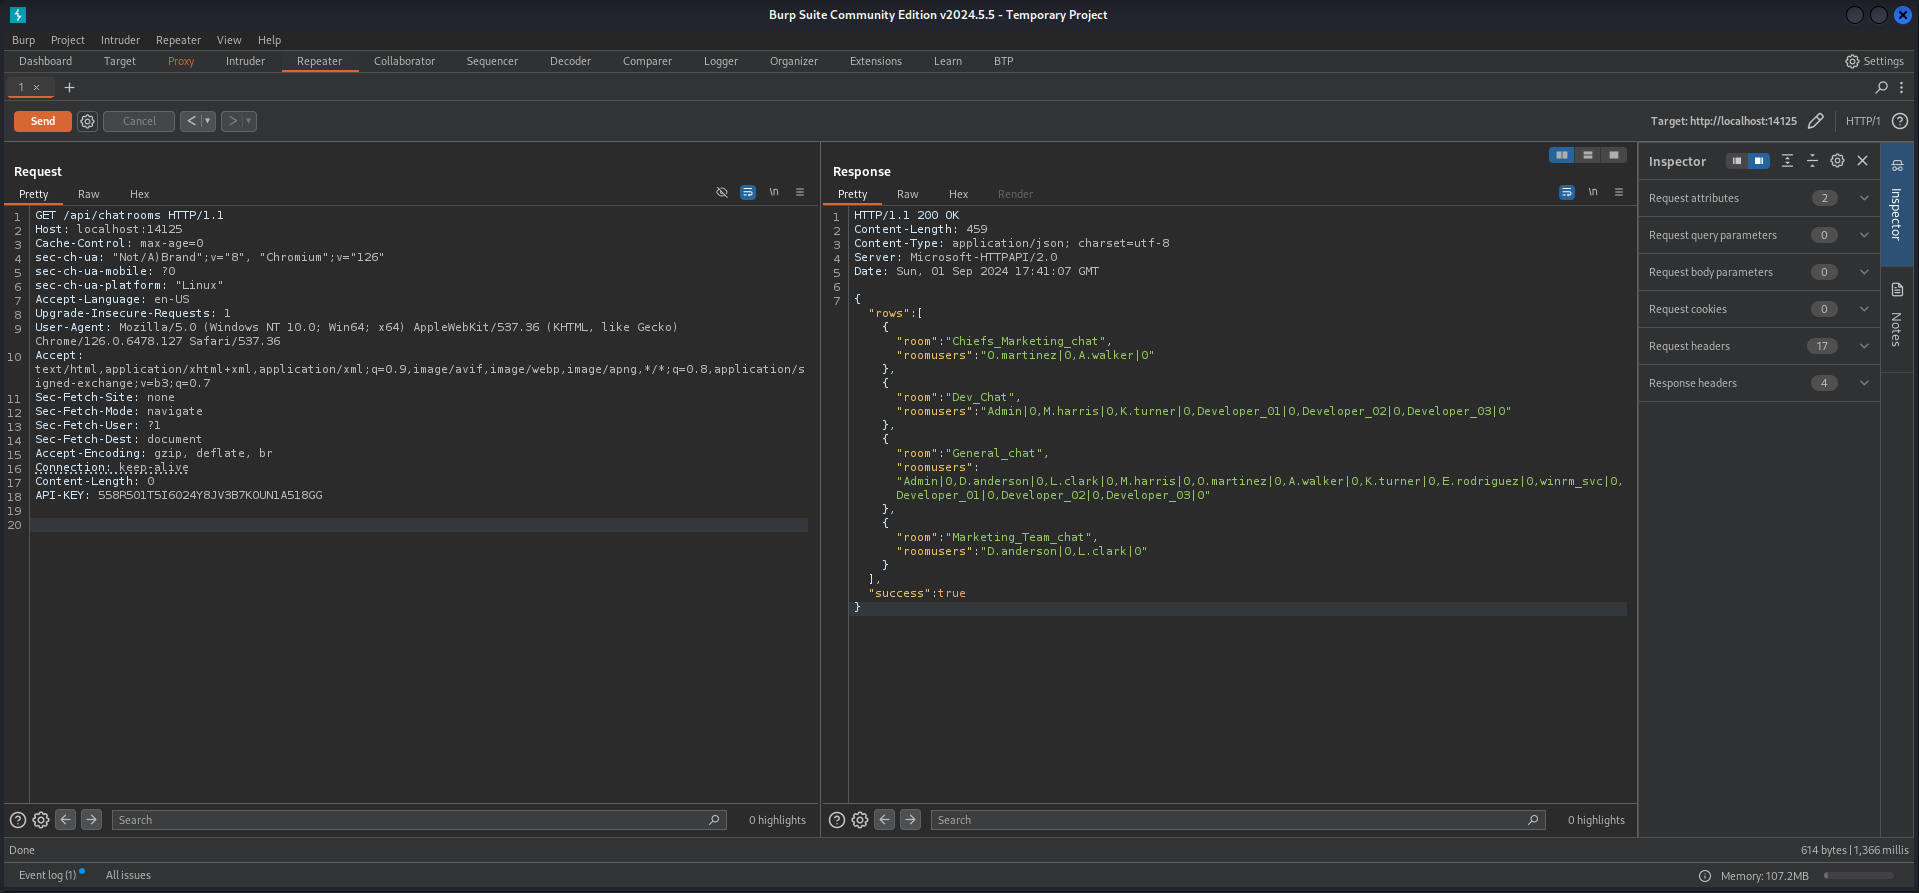1919x893 pixels.
Task: Switch to the Intruder tool tab
Action: tap(245, 61)
